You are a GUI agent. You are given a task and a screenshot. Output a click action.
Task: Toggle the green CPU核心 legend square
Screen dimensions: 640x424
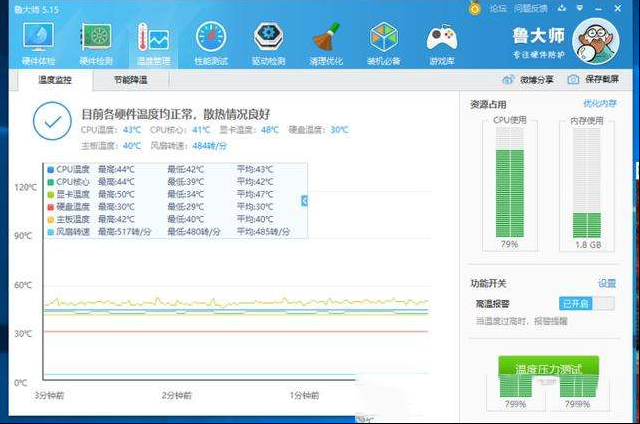click(51, 182)
